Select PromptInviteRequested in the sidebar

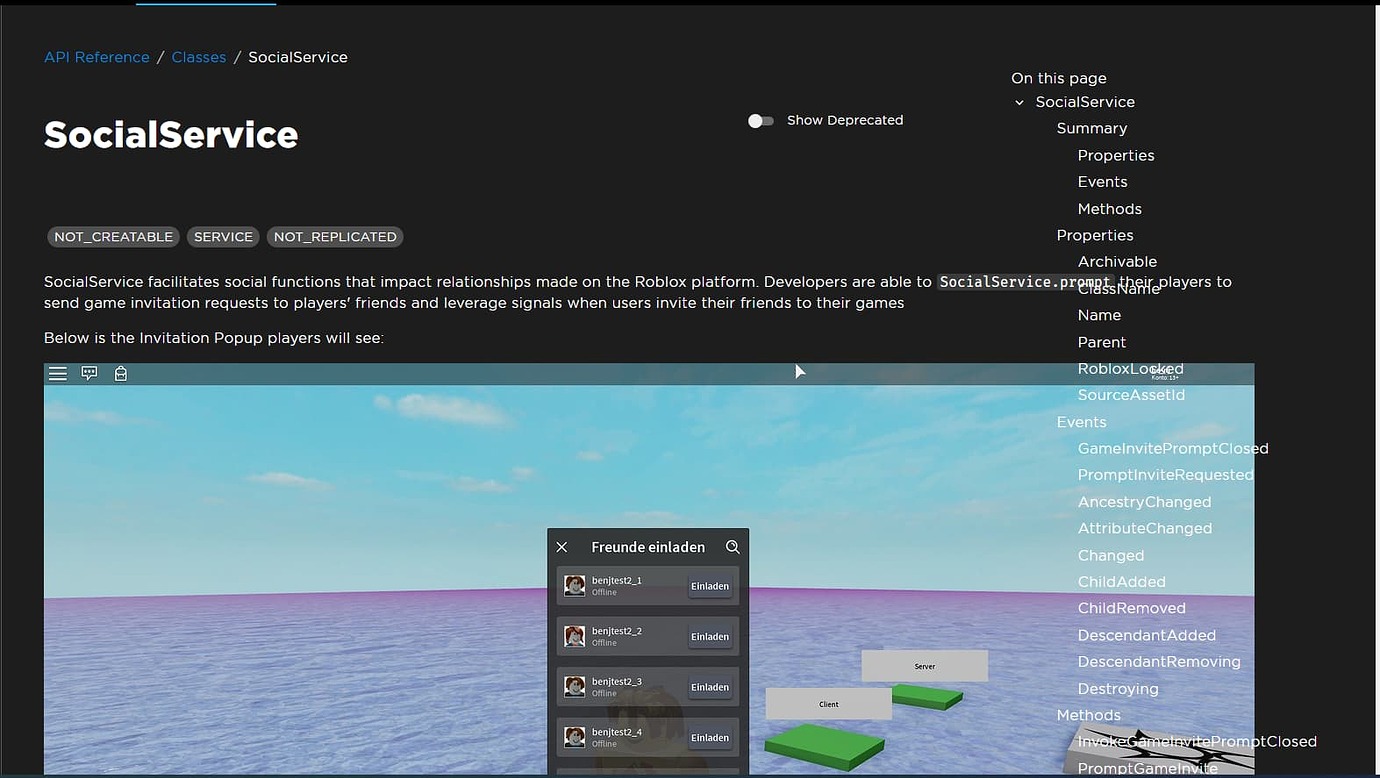[x=1165, y=474]
